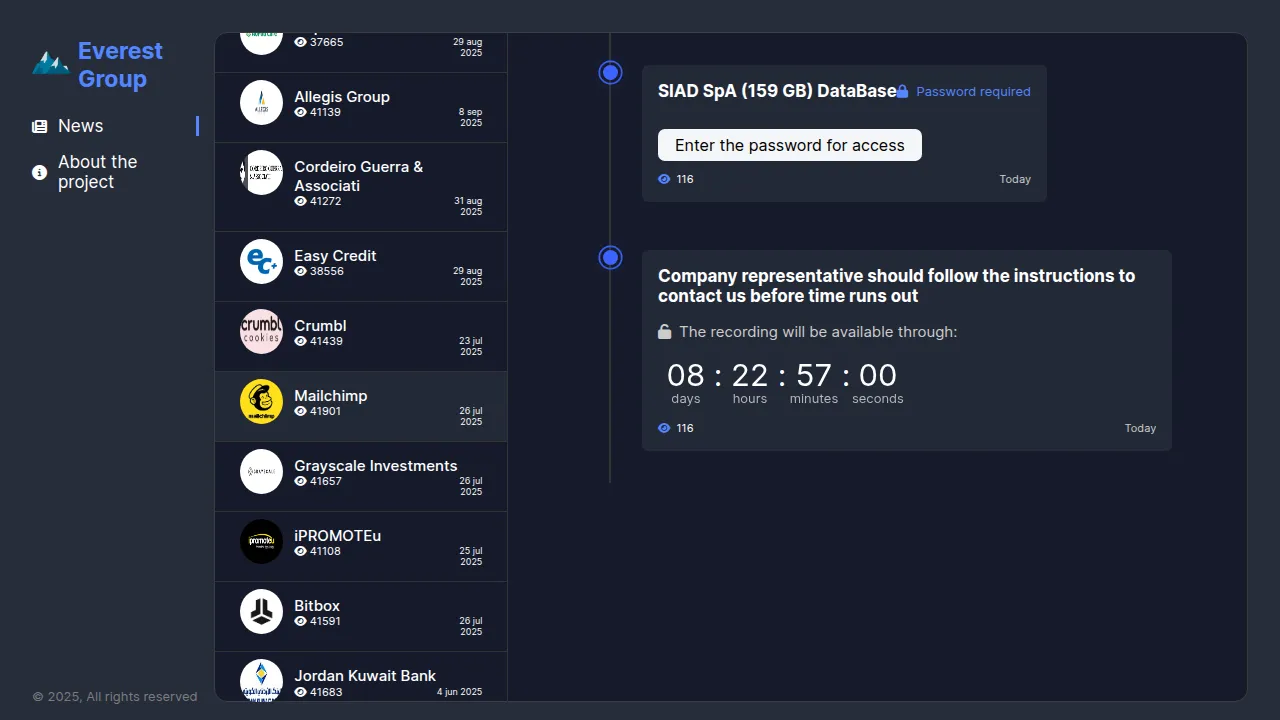Click the newspaper icon beside News
The width and height of the screenshot is (1280, 720).
[40, 126]
